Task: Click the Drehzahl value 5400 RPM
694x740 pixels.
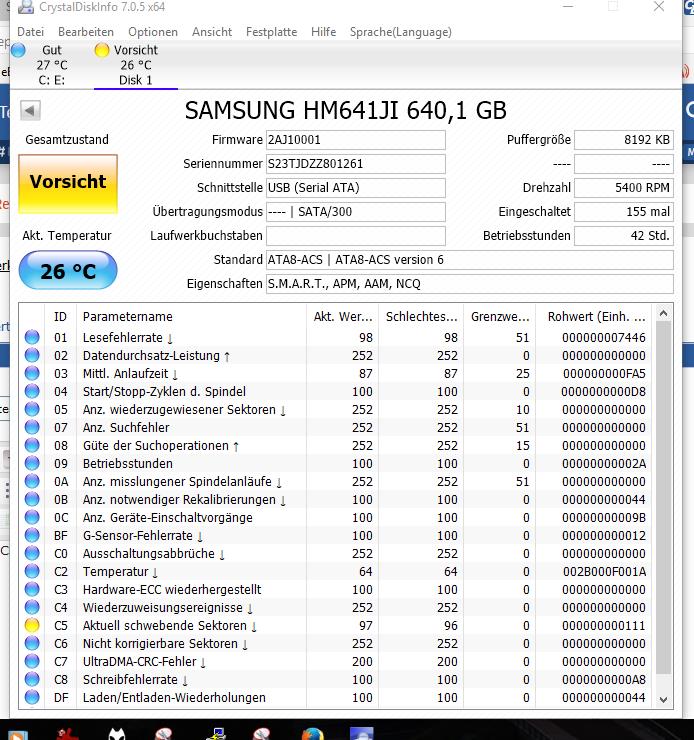Action: point(624,188)
